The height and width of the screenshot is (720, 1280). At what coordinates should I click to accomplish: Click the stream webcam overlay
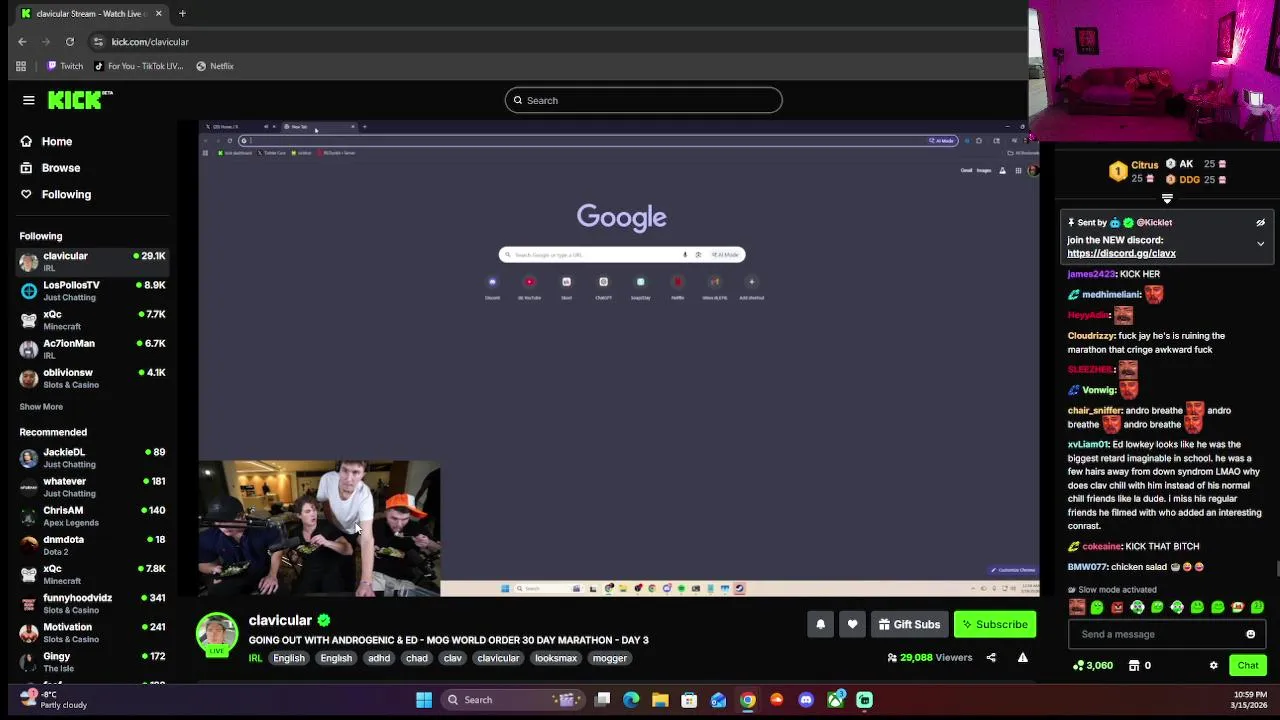click(319, 528)
